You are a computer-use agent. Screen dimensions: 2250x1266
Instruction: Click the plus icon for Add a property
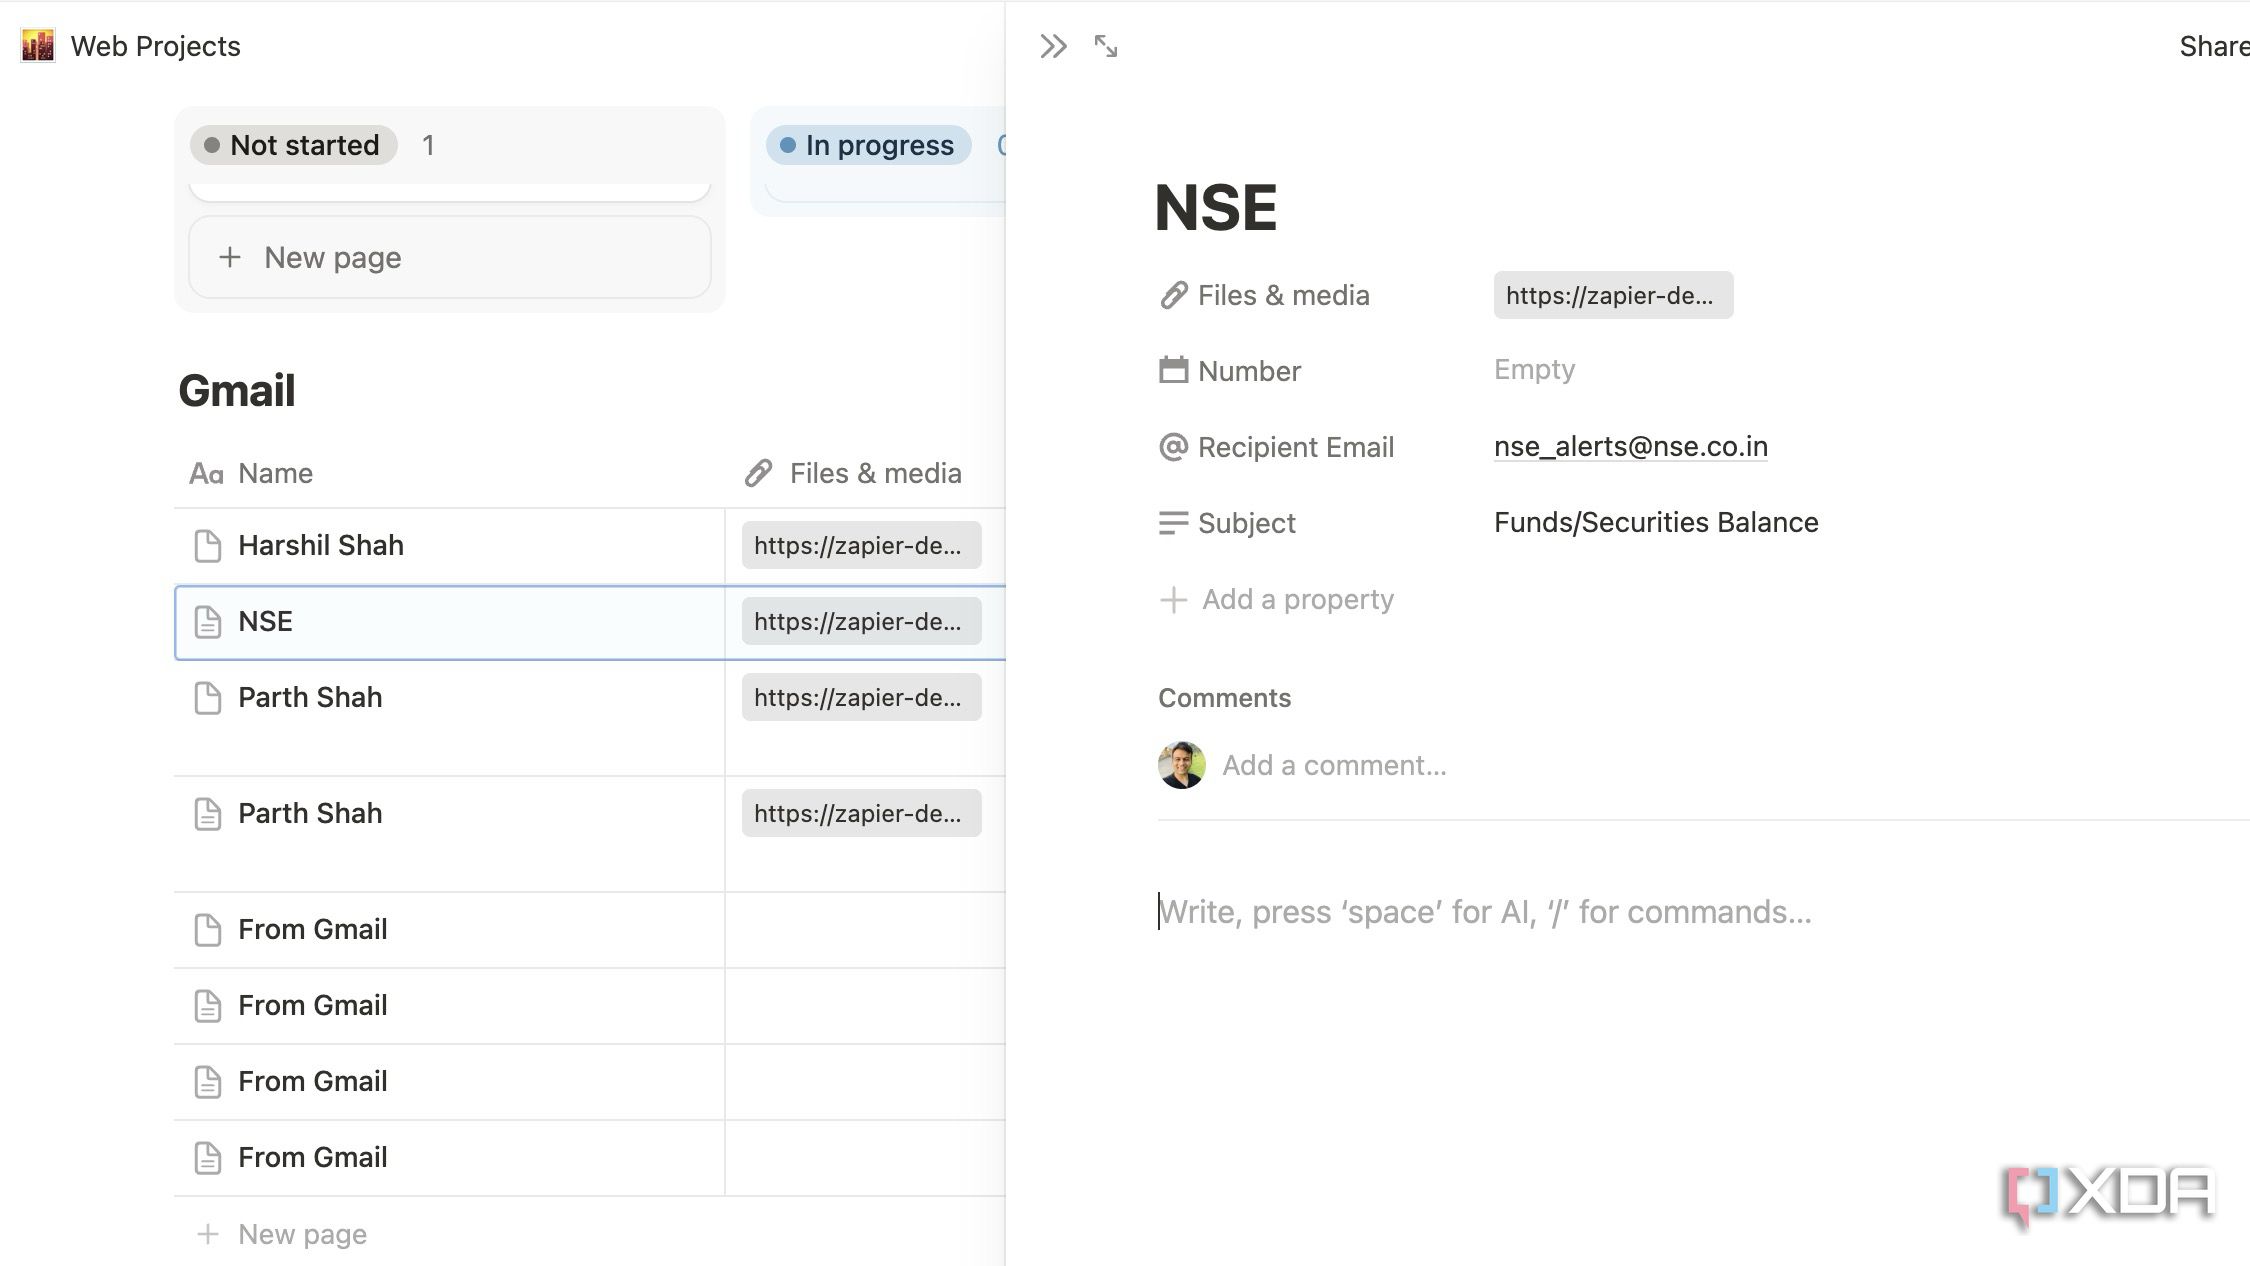pos(1173,599)
